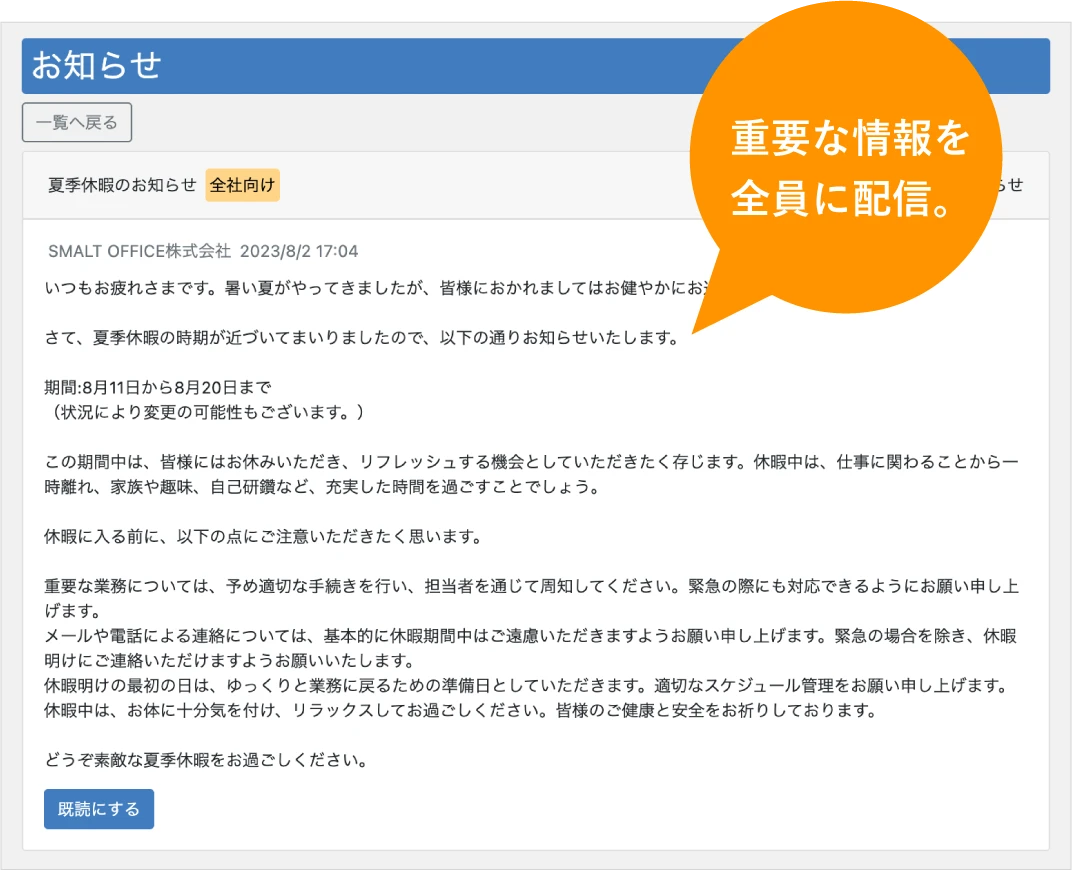The height and width of the screenshot is (870, 1072).
Task: Open the 夏季休暇のお知らせ notice title
Action: [122, 185]
